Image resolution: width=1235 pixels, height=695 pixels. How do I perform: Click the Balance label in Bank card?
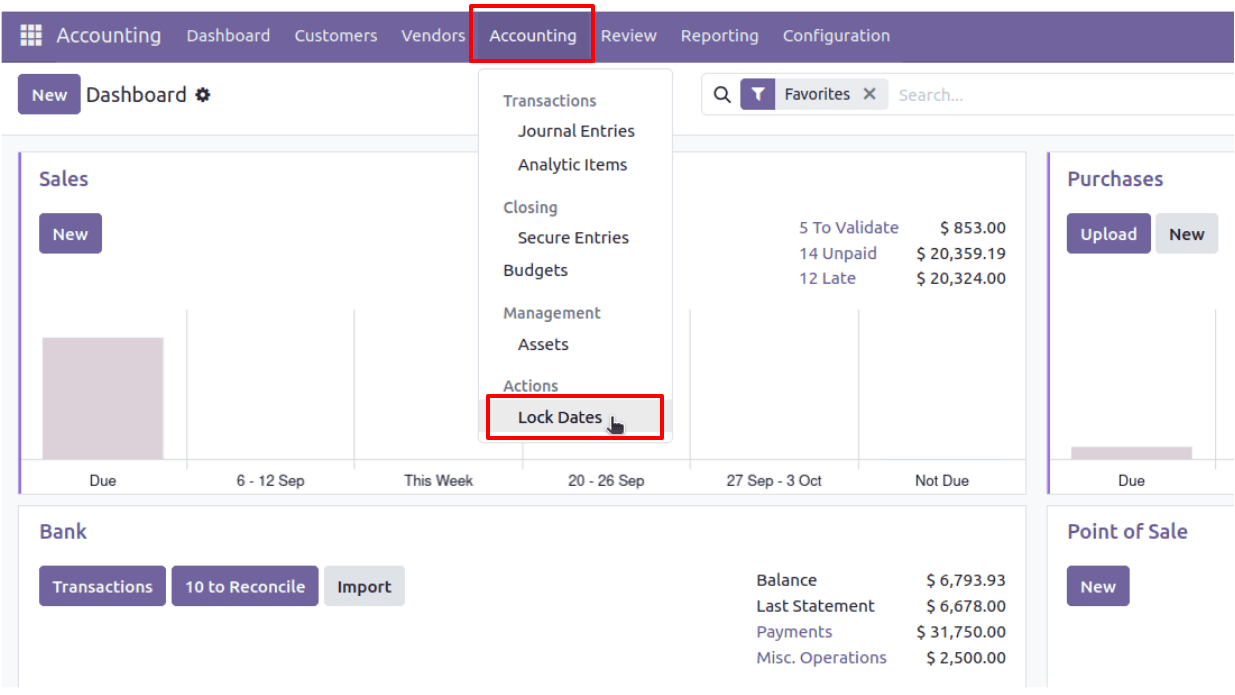coord(787,580)
